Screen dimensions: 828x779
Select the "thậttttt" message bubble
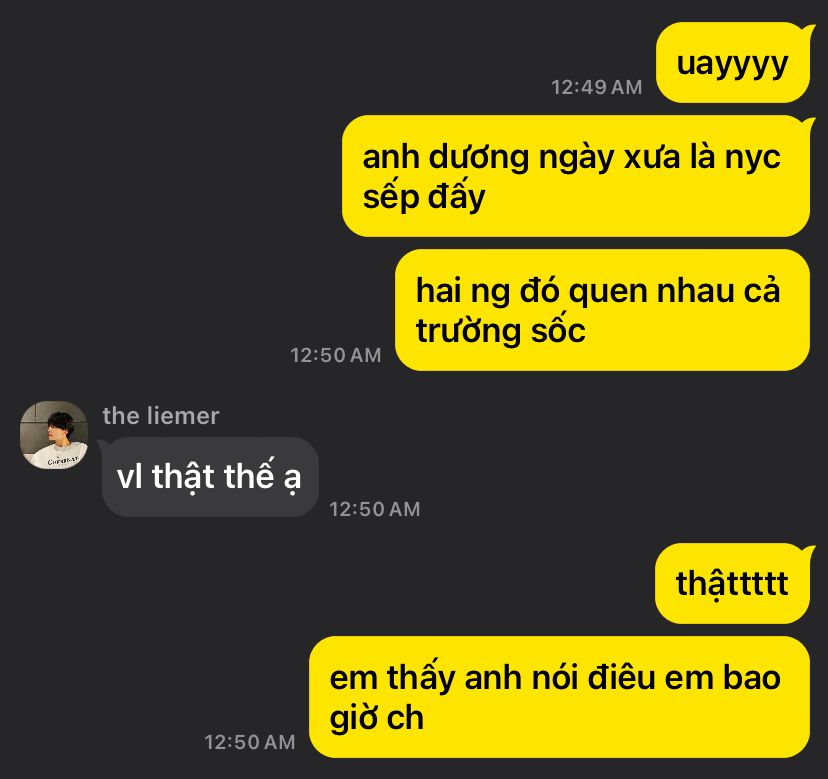tap(732, 584)
